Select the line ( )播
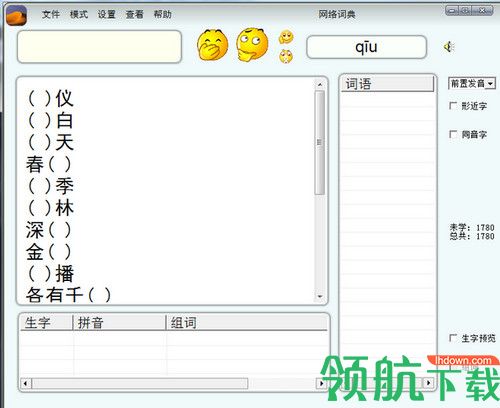 point(50,273)
